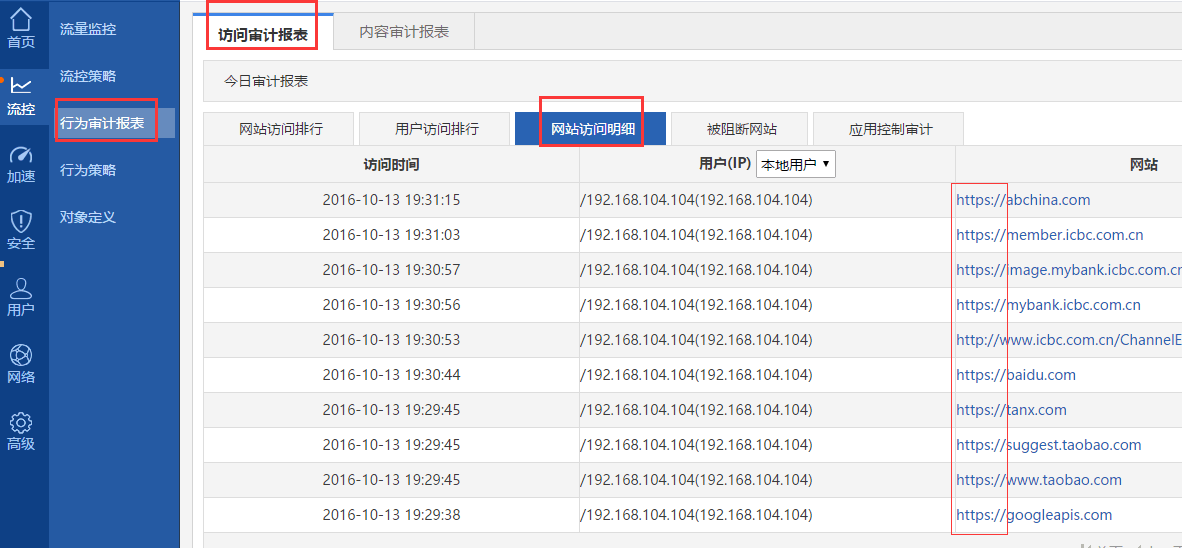This screenshot has width=1182, height=548.
Task: Click the https://www.taobao.com link
Action: [1039, 480]
